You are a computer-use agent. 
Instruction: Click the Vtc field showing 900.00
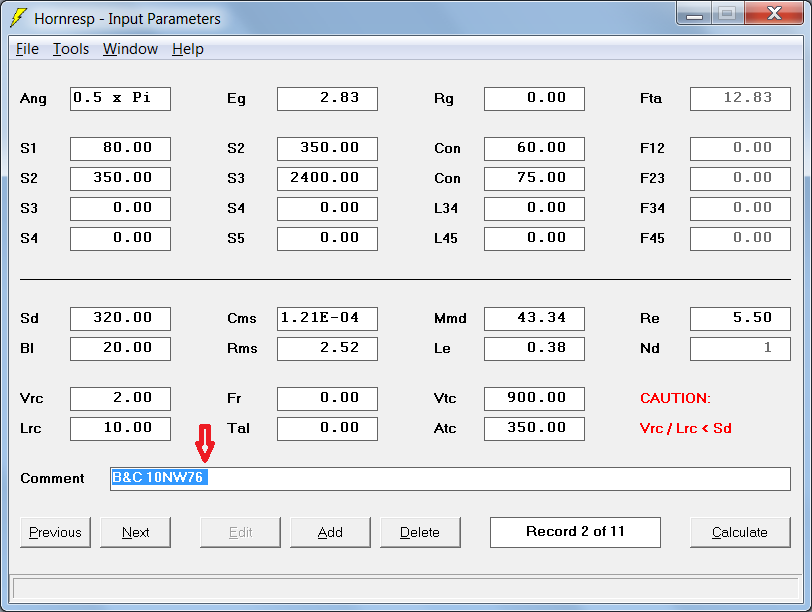click(534, 399)
